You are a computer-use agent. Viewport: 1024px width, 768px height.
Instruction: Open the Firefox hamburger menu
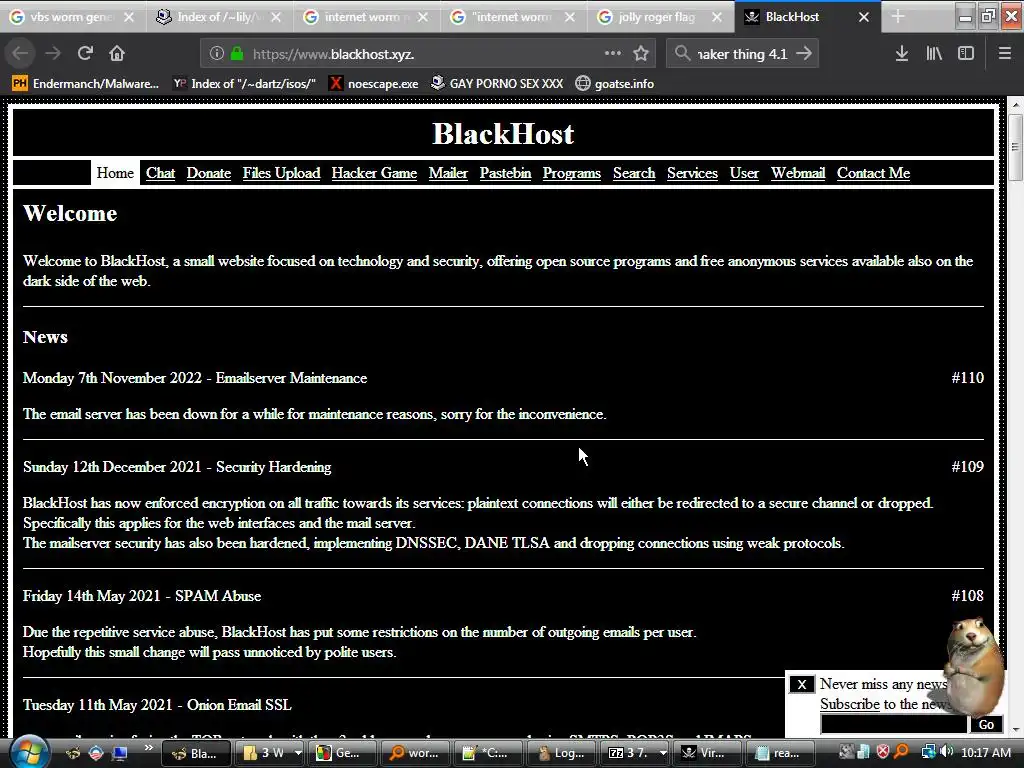click(x=1005, y=54)
